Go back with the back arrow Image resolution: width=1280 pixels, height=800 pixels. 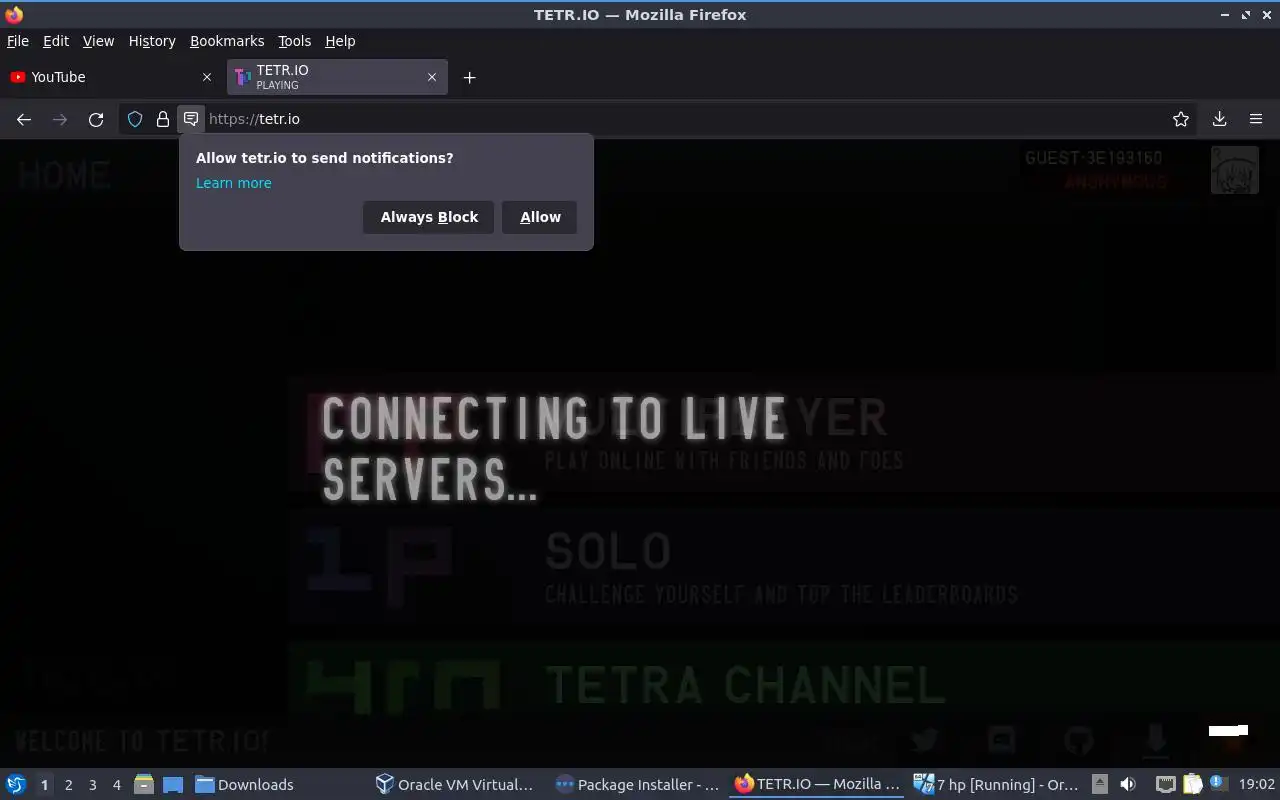(x=24, y=119)
